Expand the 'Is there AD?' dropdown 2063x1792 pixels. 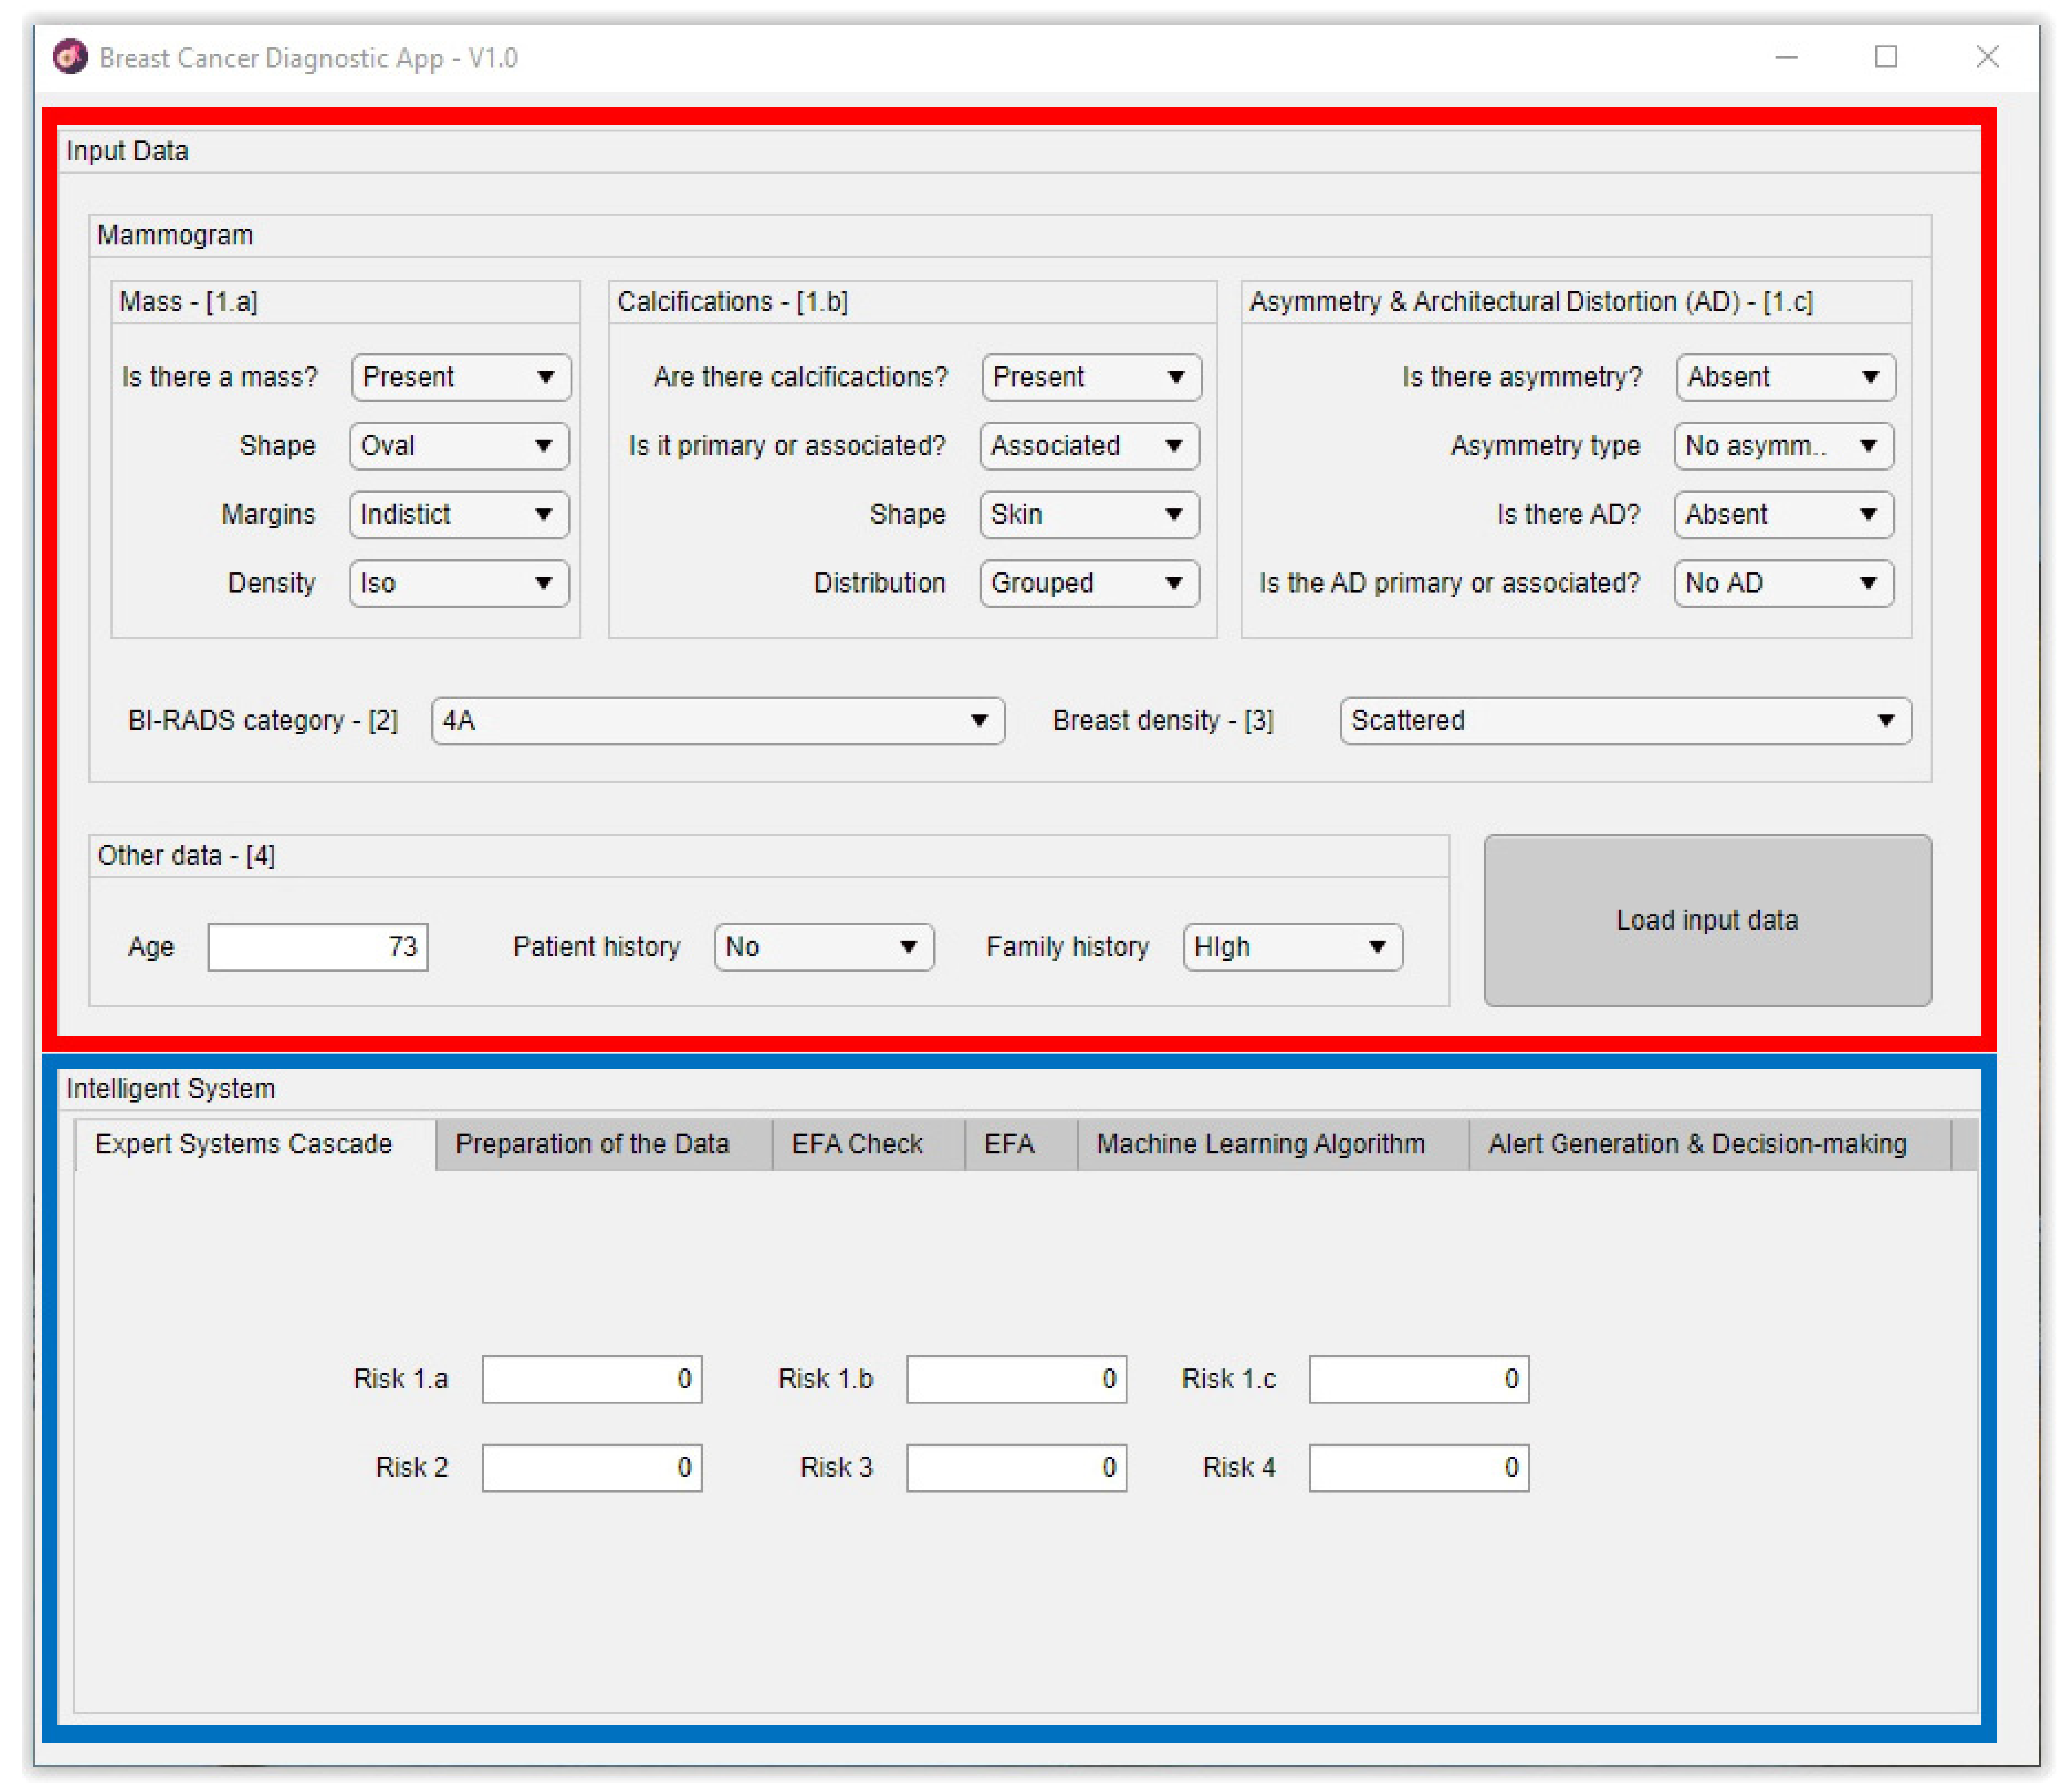(1782, 514)
